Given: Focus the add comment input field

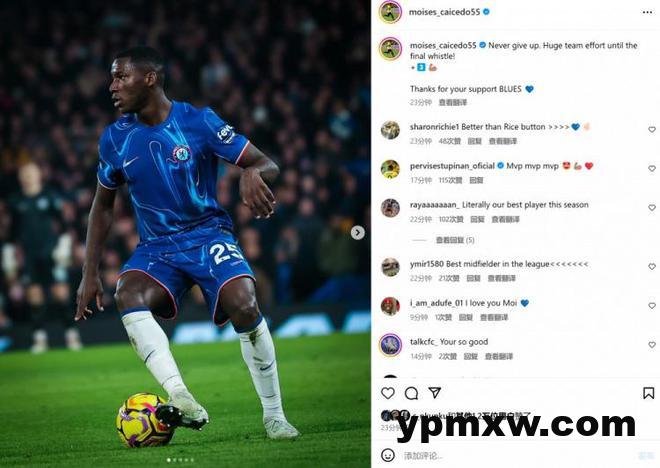Looking at the screenshot, I should [518, 455].
